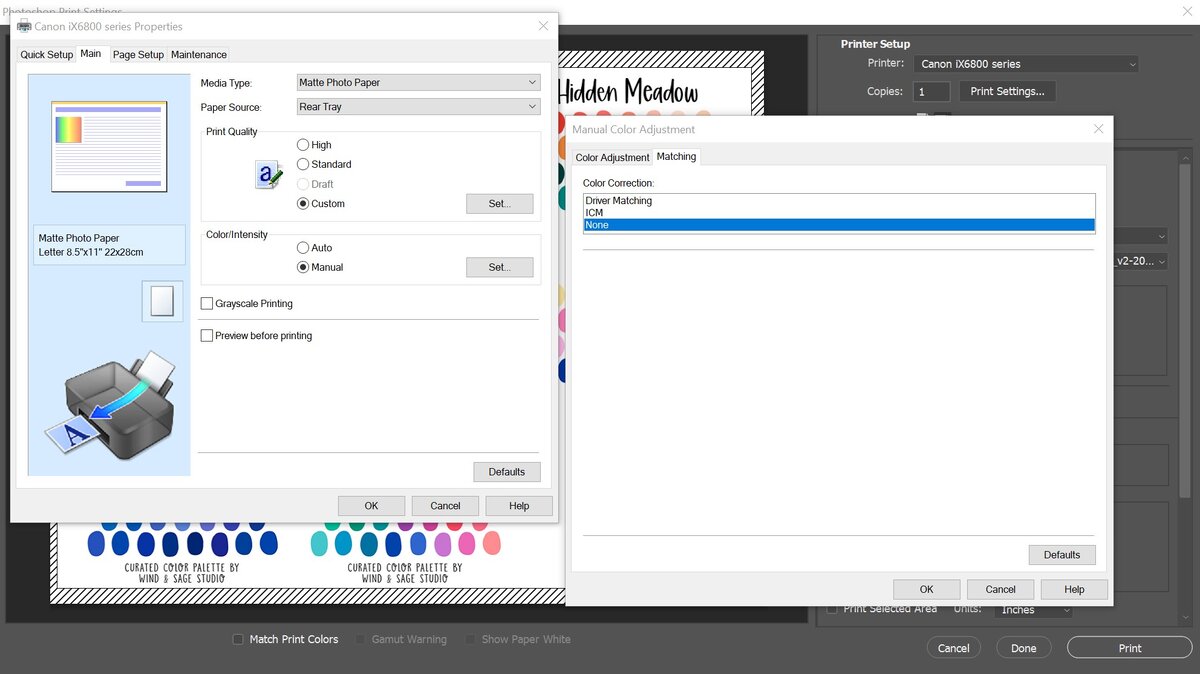Open the Color Adjustment tab
Viewport: 1200px width, 674px height.
click(612, 158)
